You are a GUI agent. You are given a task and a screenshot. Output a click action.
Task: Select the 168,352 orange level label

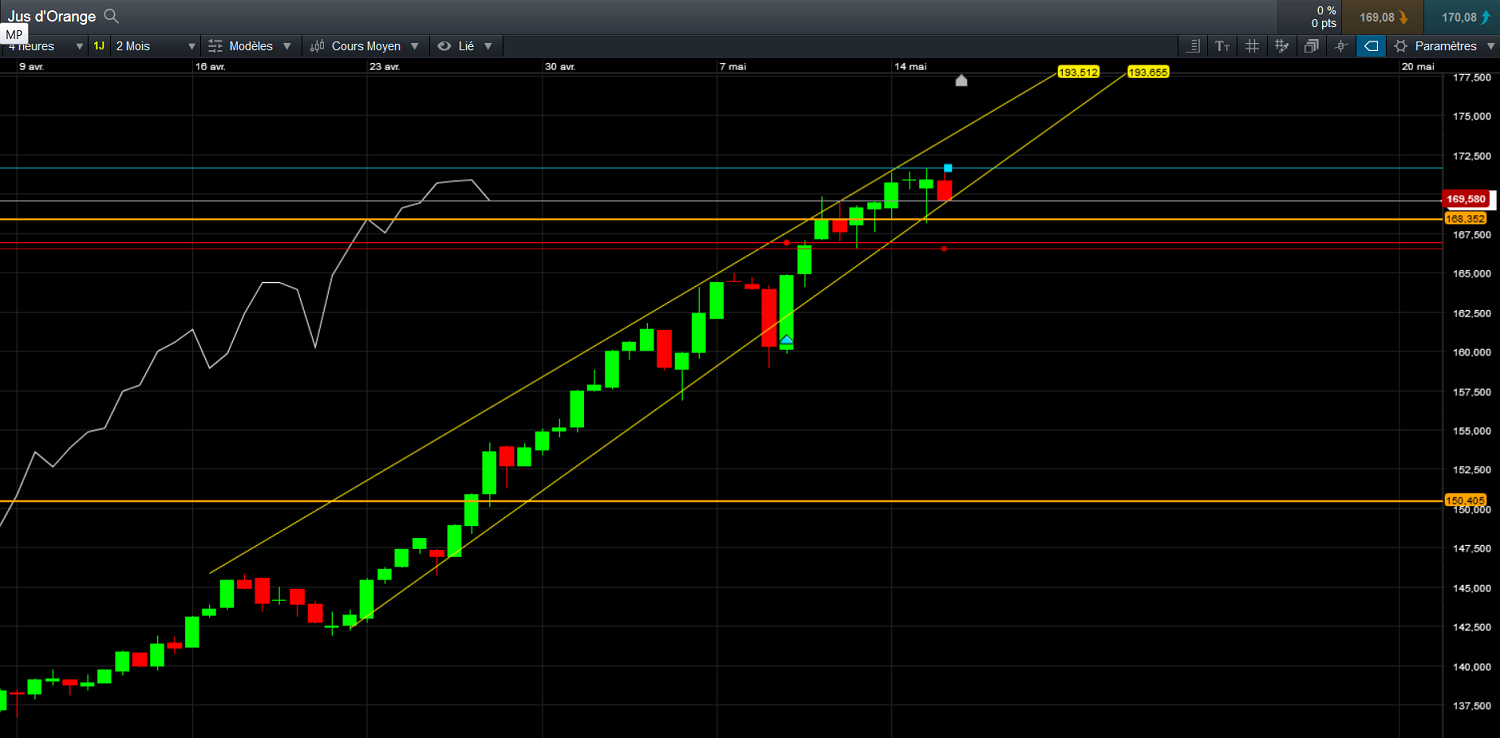(x=1466, y=218)
